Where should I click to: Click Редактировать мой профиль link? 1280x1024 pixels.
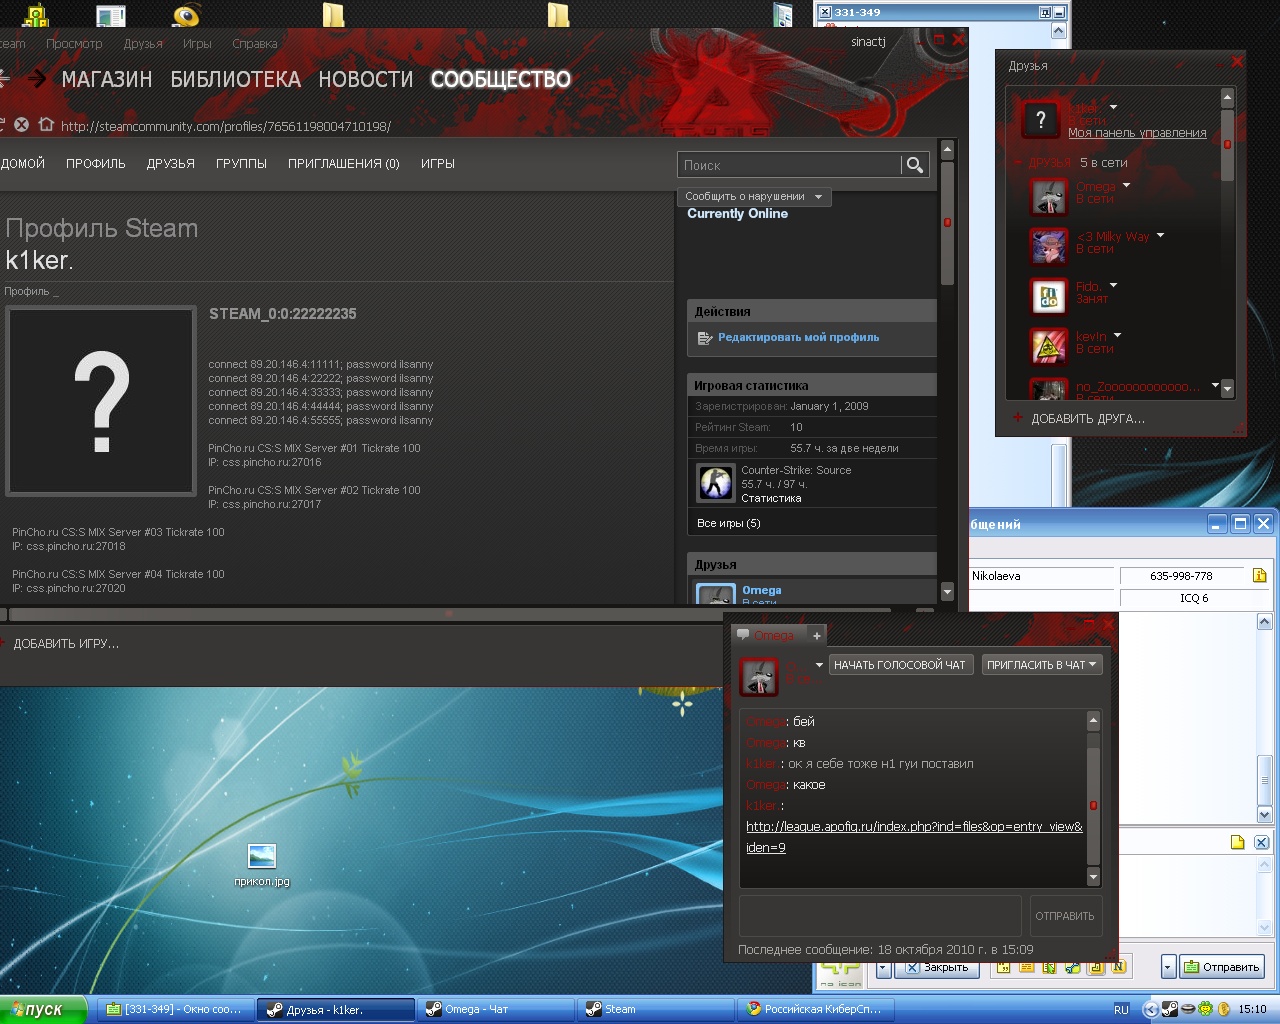(x=799, y=338)
